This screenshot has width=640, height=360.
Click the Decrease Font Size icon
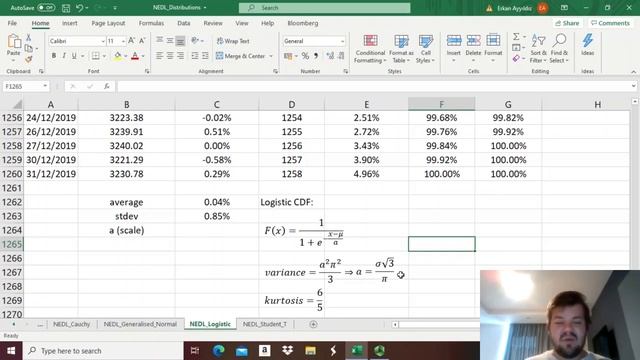click(x=142, y=41)
